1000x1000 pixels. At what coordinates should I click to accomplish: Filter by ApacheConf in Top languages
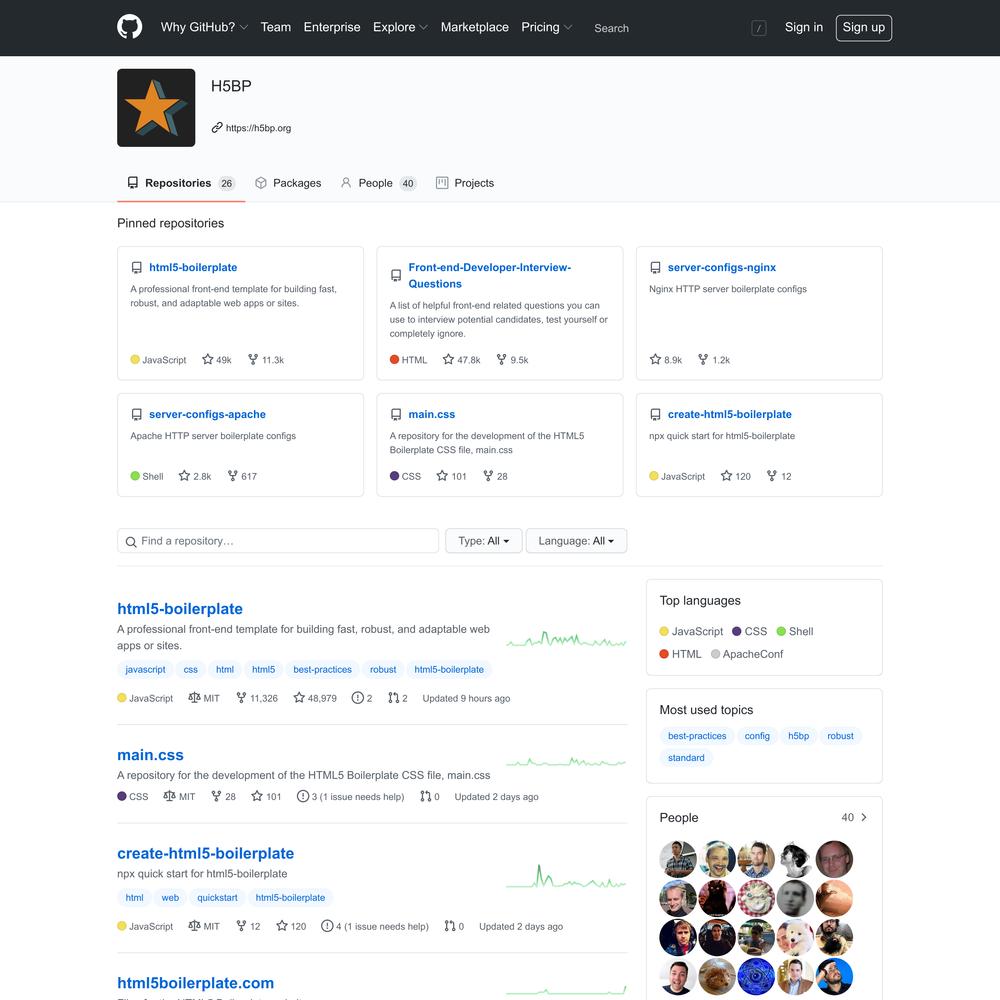(747, 654)
